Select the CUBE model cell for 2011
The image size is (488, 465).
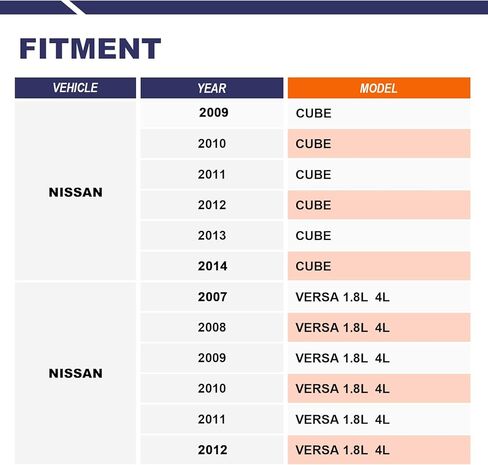tap(379, 174)
